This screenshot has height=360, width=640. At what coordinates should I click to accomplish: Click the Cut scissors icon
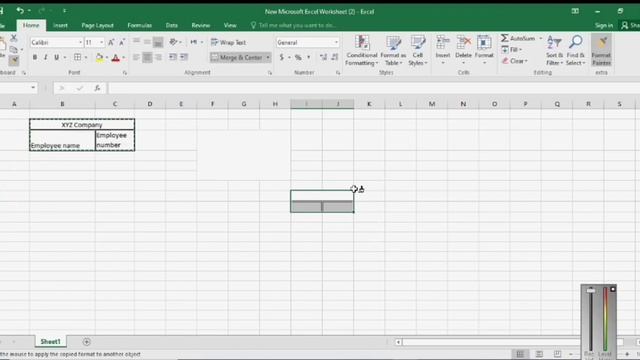pos(13,38)
